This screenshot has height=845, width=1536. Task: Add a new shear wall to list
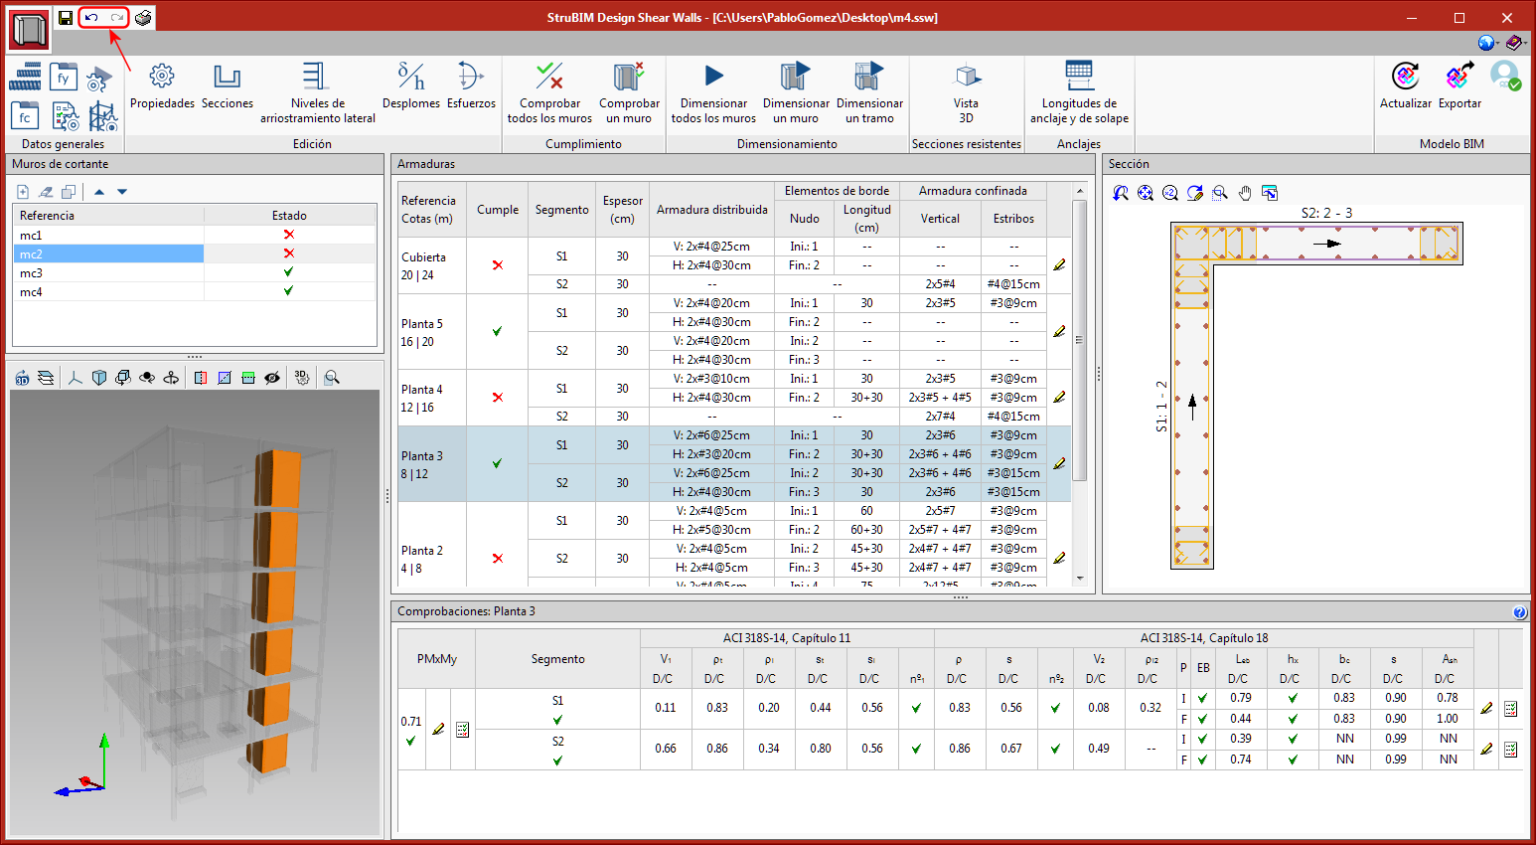pos(23,192)
